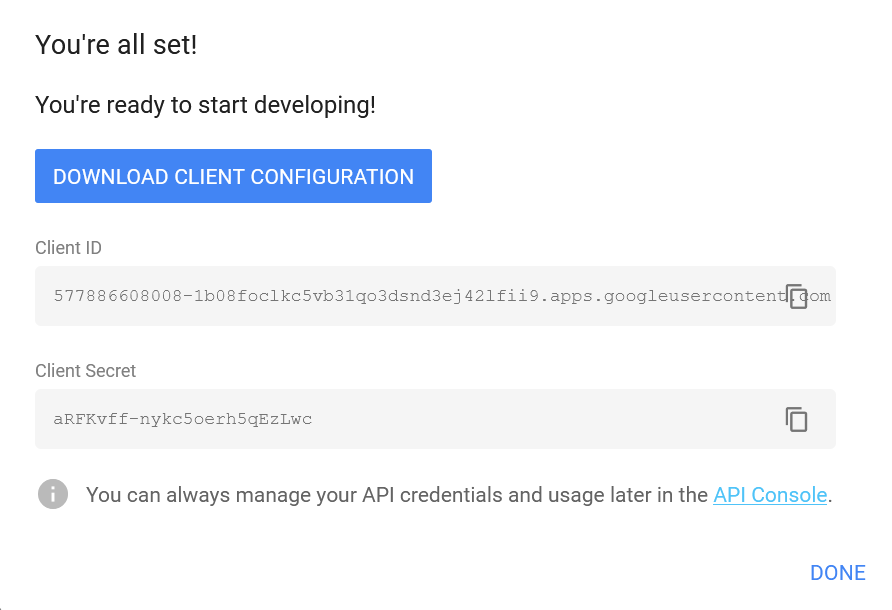The image size is (892, 610).
Task: Select the info circle before the credentials note
Action: pyautogui.click(x=52, y=494)
